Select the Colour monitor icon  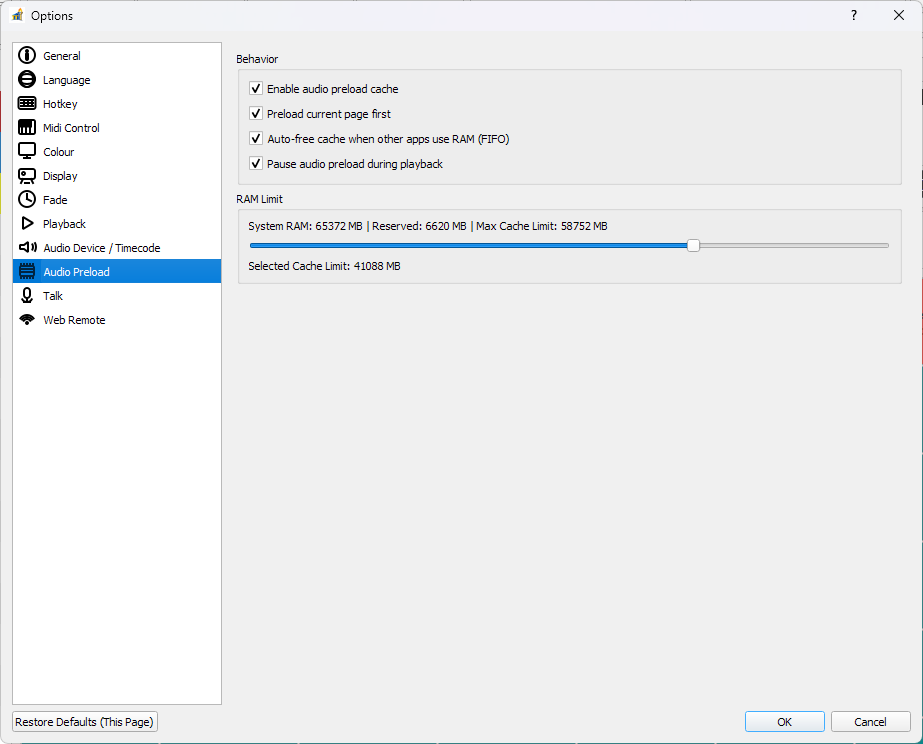pos(27,151)
